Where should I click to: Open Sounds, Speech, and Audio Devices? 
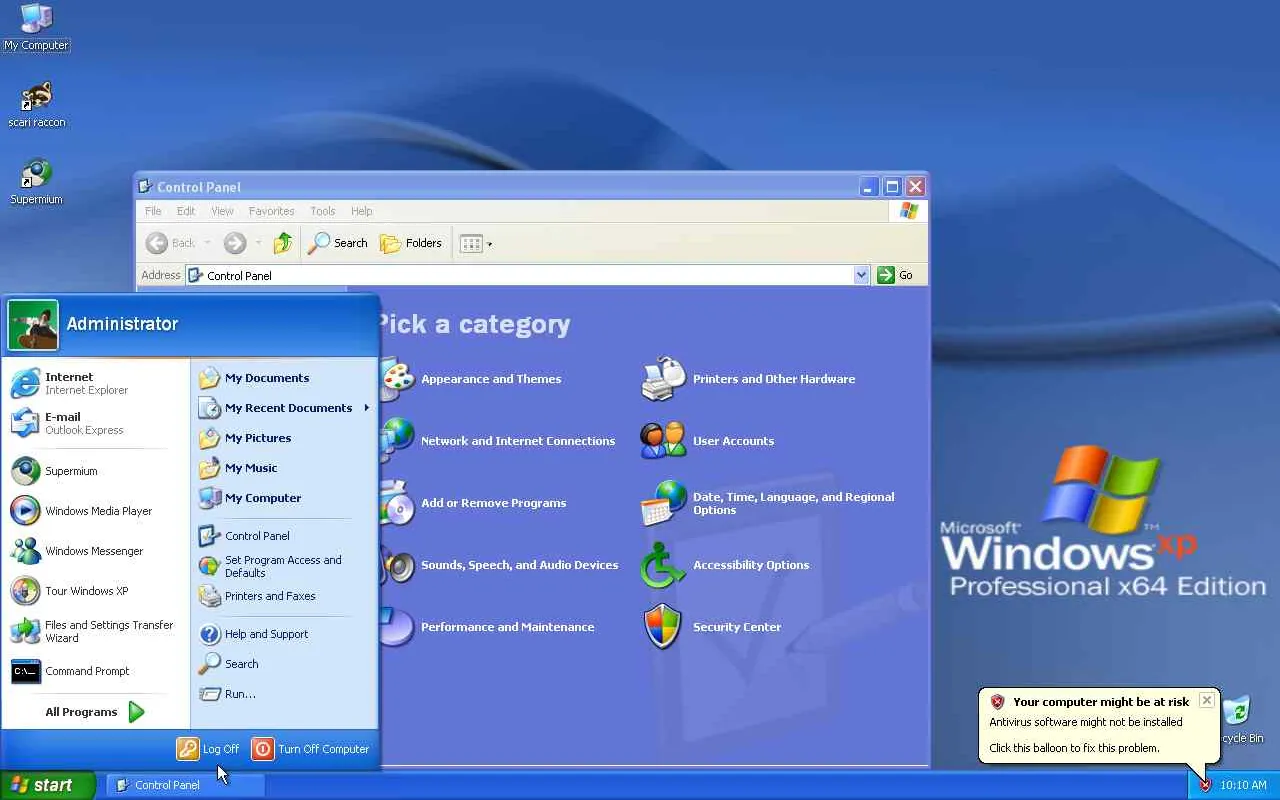click(x=519, y=565)
